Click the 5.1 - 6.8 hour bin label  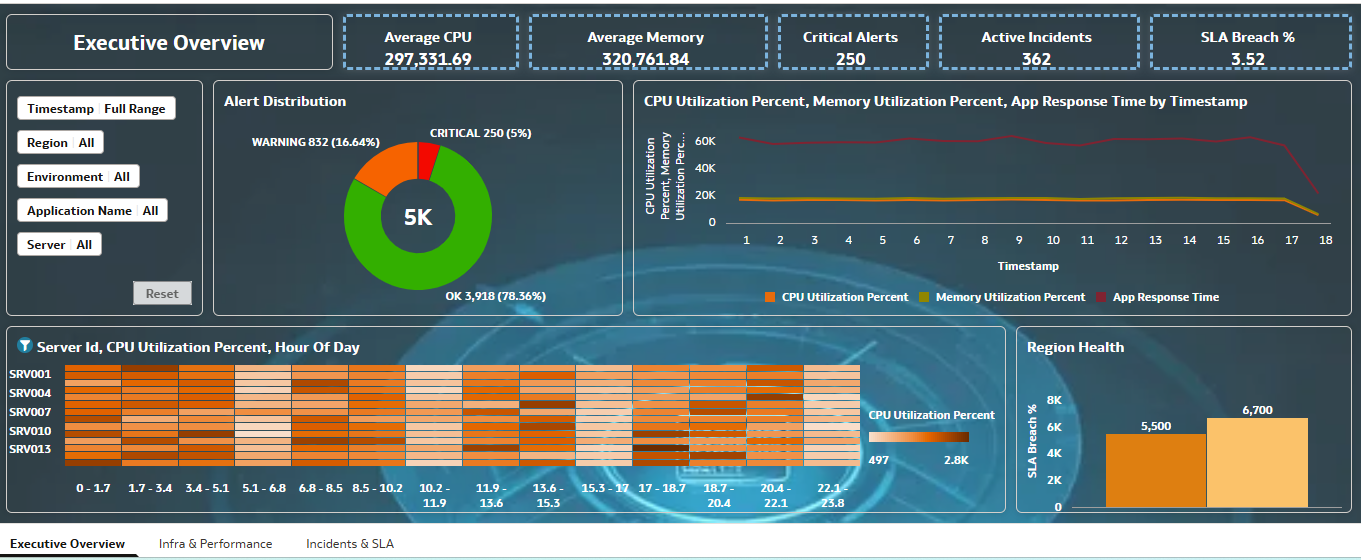[264, 488]
